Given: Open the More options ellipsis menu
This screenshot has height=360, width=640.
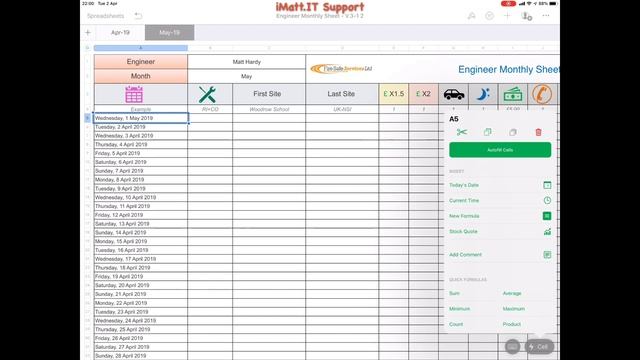Looking at the screenshot, I should [546, 16].
